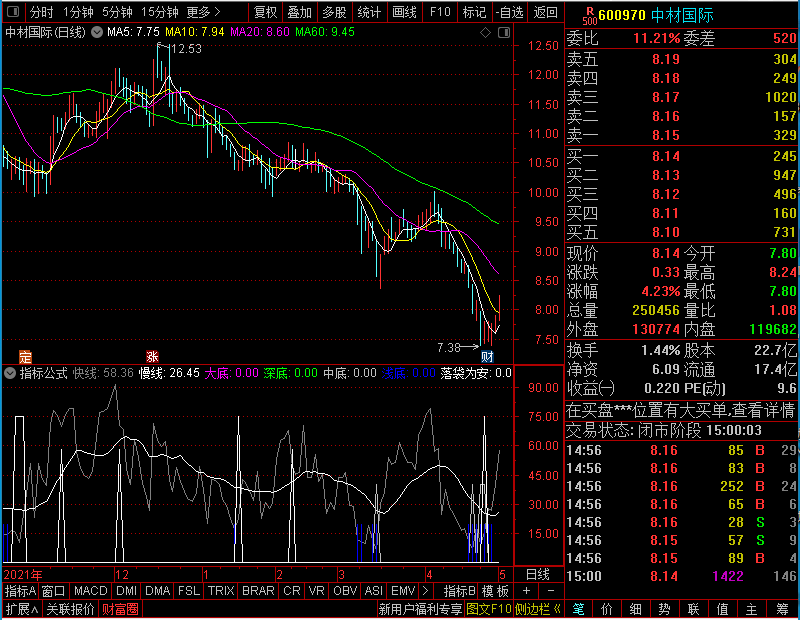Screen dimensions: 800x620
Task: Click the 在买盘 big order detail link
Action: 680,410
